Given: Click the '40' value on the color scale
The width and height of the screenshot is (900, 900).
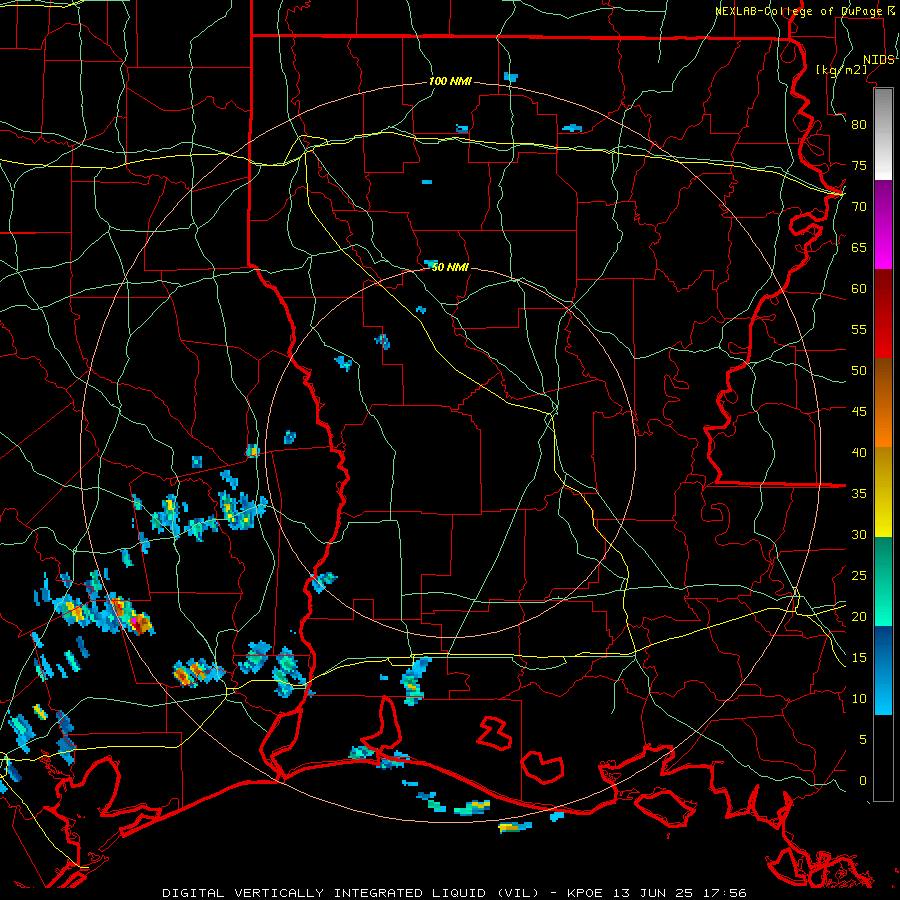Looking at the screenshot, I should tap(859, 452).
